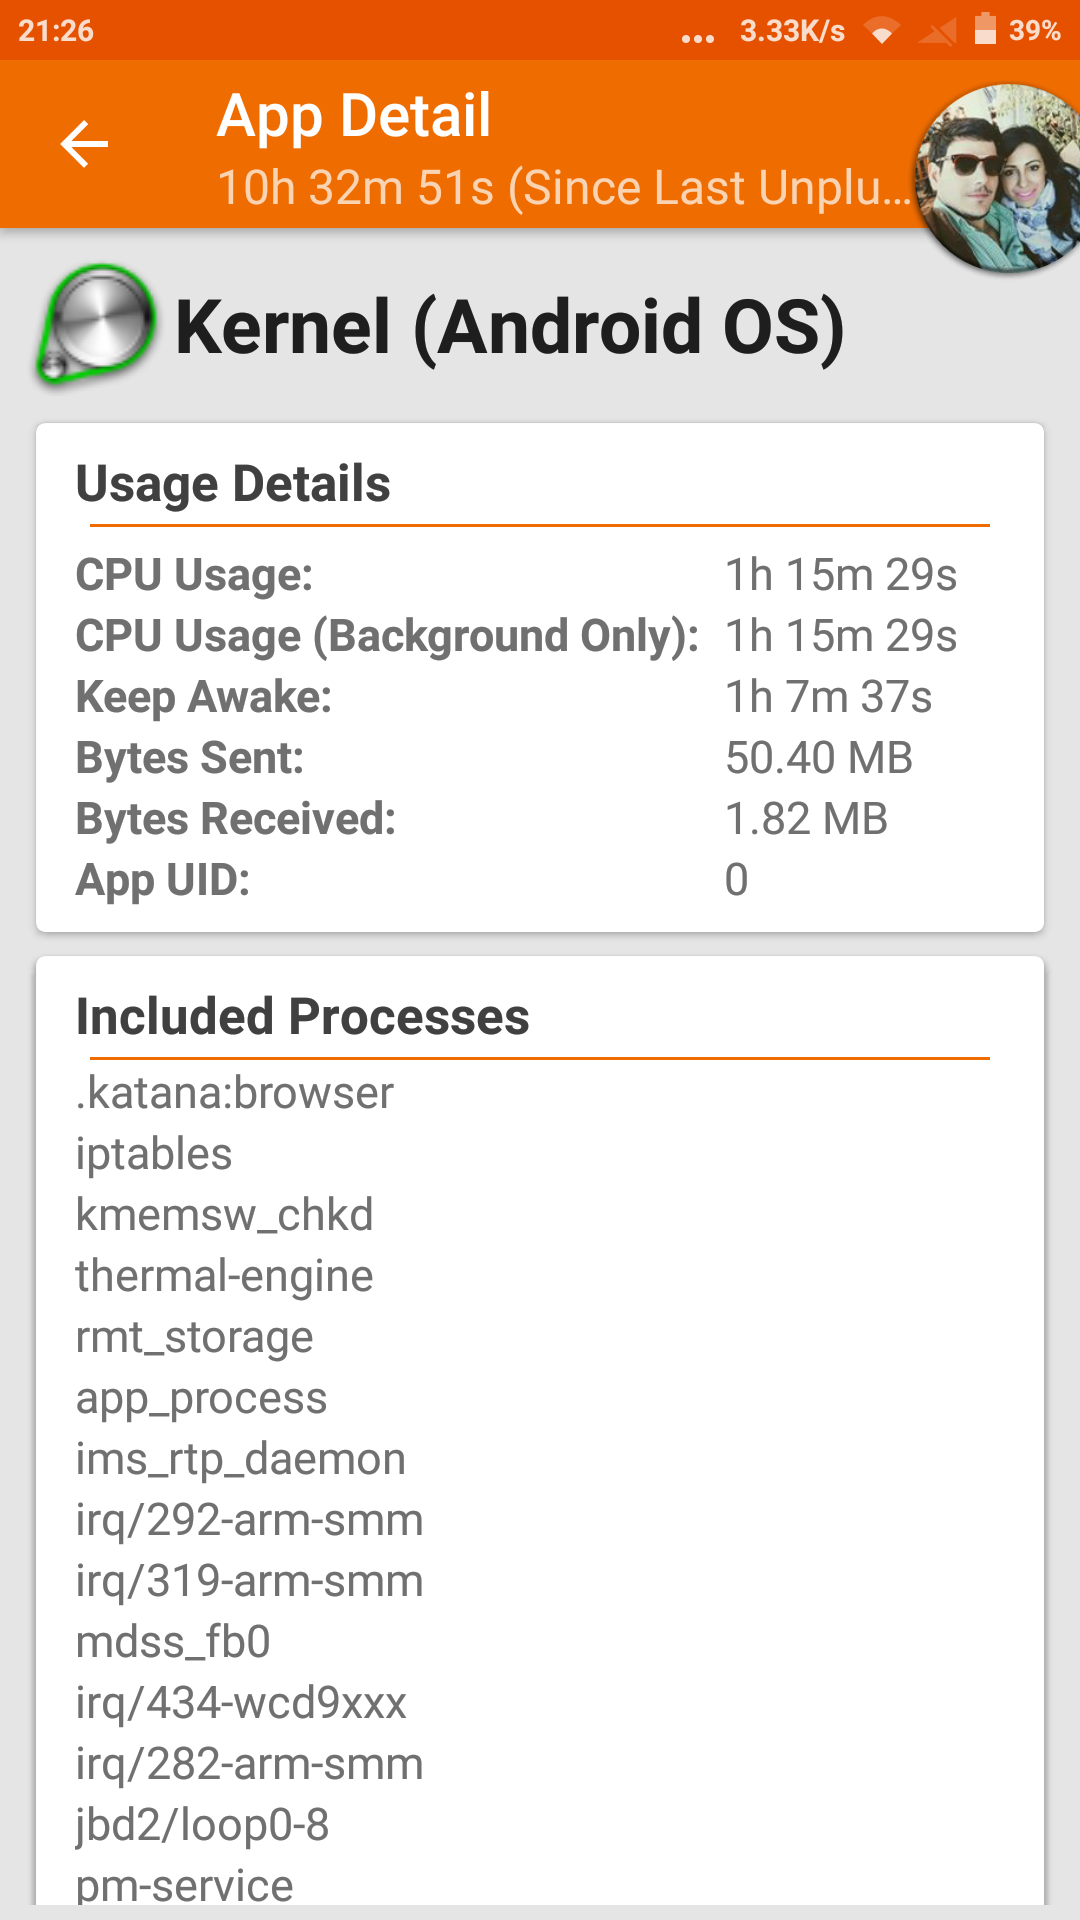This screenshot has height=1920, width=1080.
Task: Tap the App Detail title
Action: (354, 115)
